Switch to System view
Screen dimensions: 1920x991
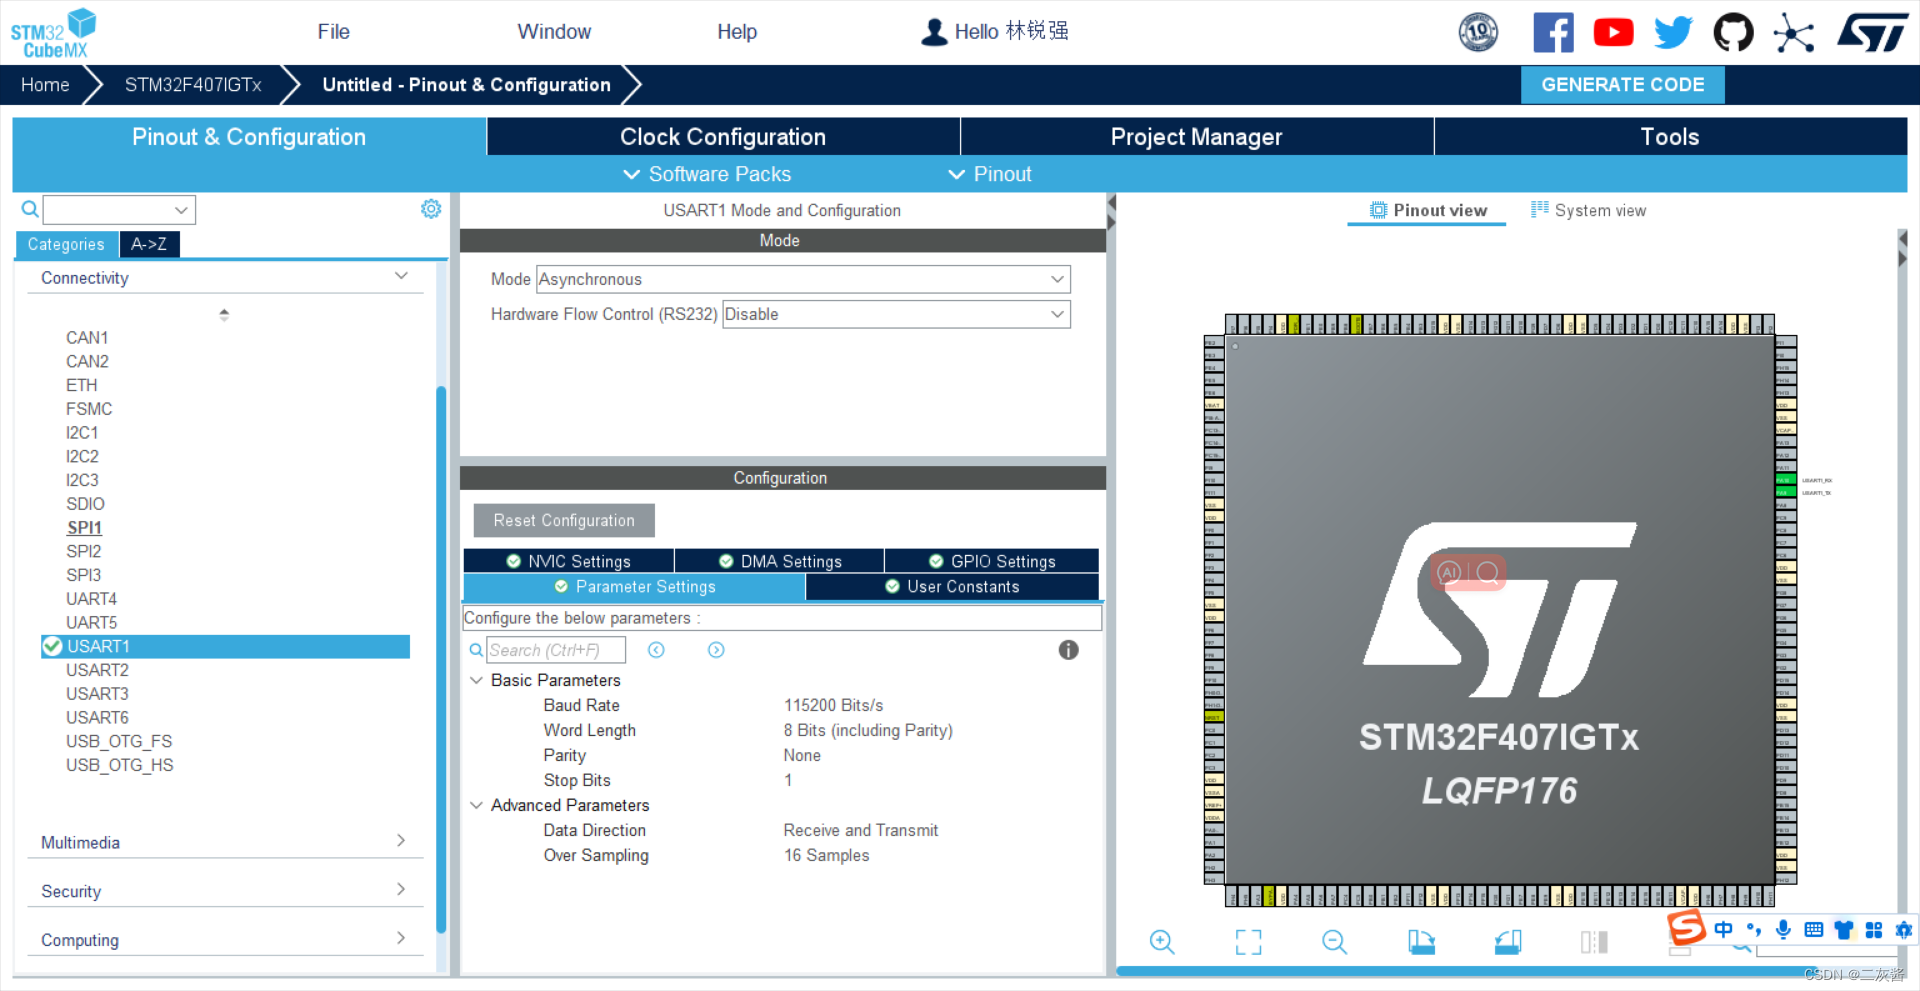1588,210
